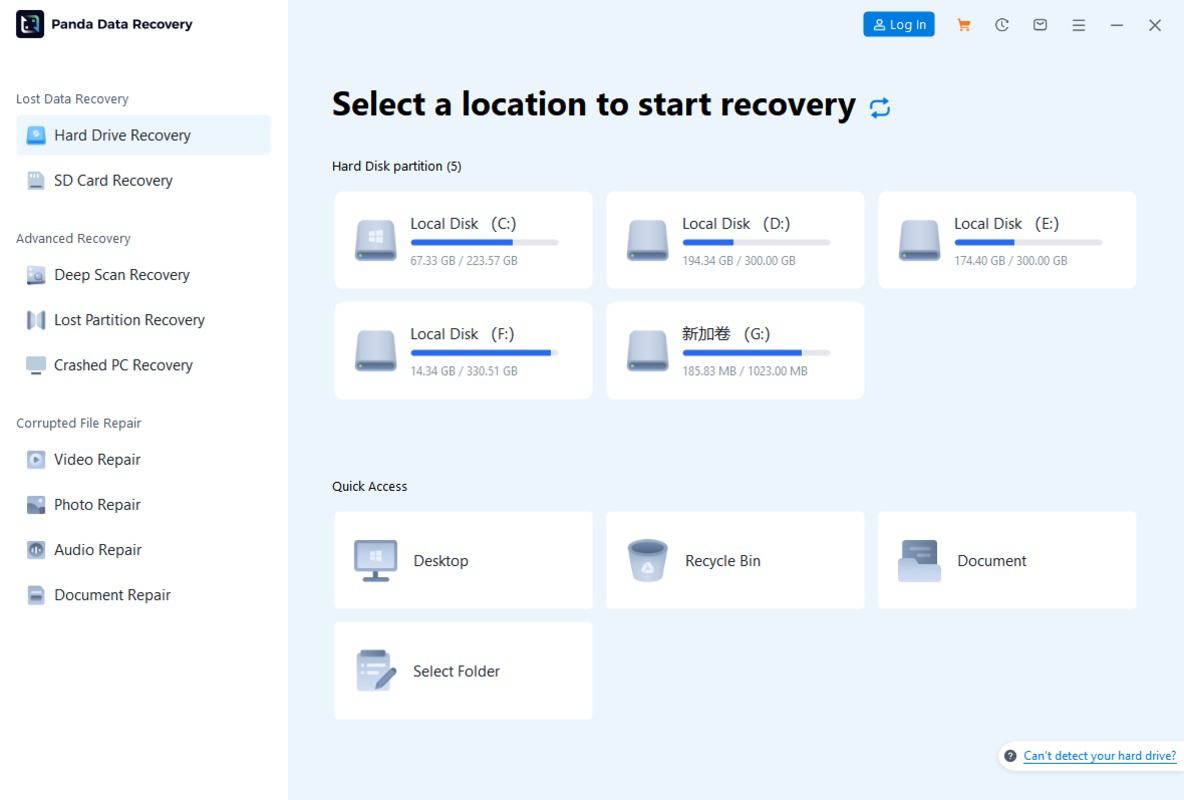The height and width of the screenshot is (800, 1184).
Task: Open "Can't detect your hard drive?" link
Action: 1099,756
